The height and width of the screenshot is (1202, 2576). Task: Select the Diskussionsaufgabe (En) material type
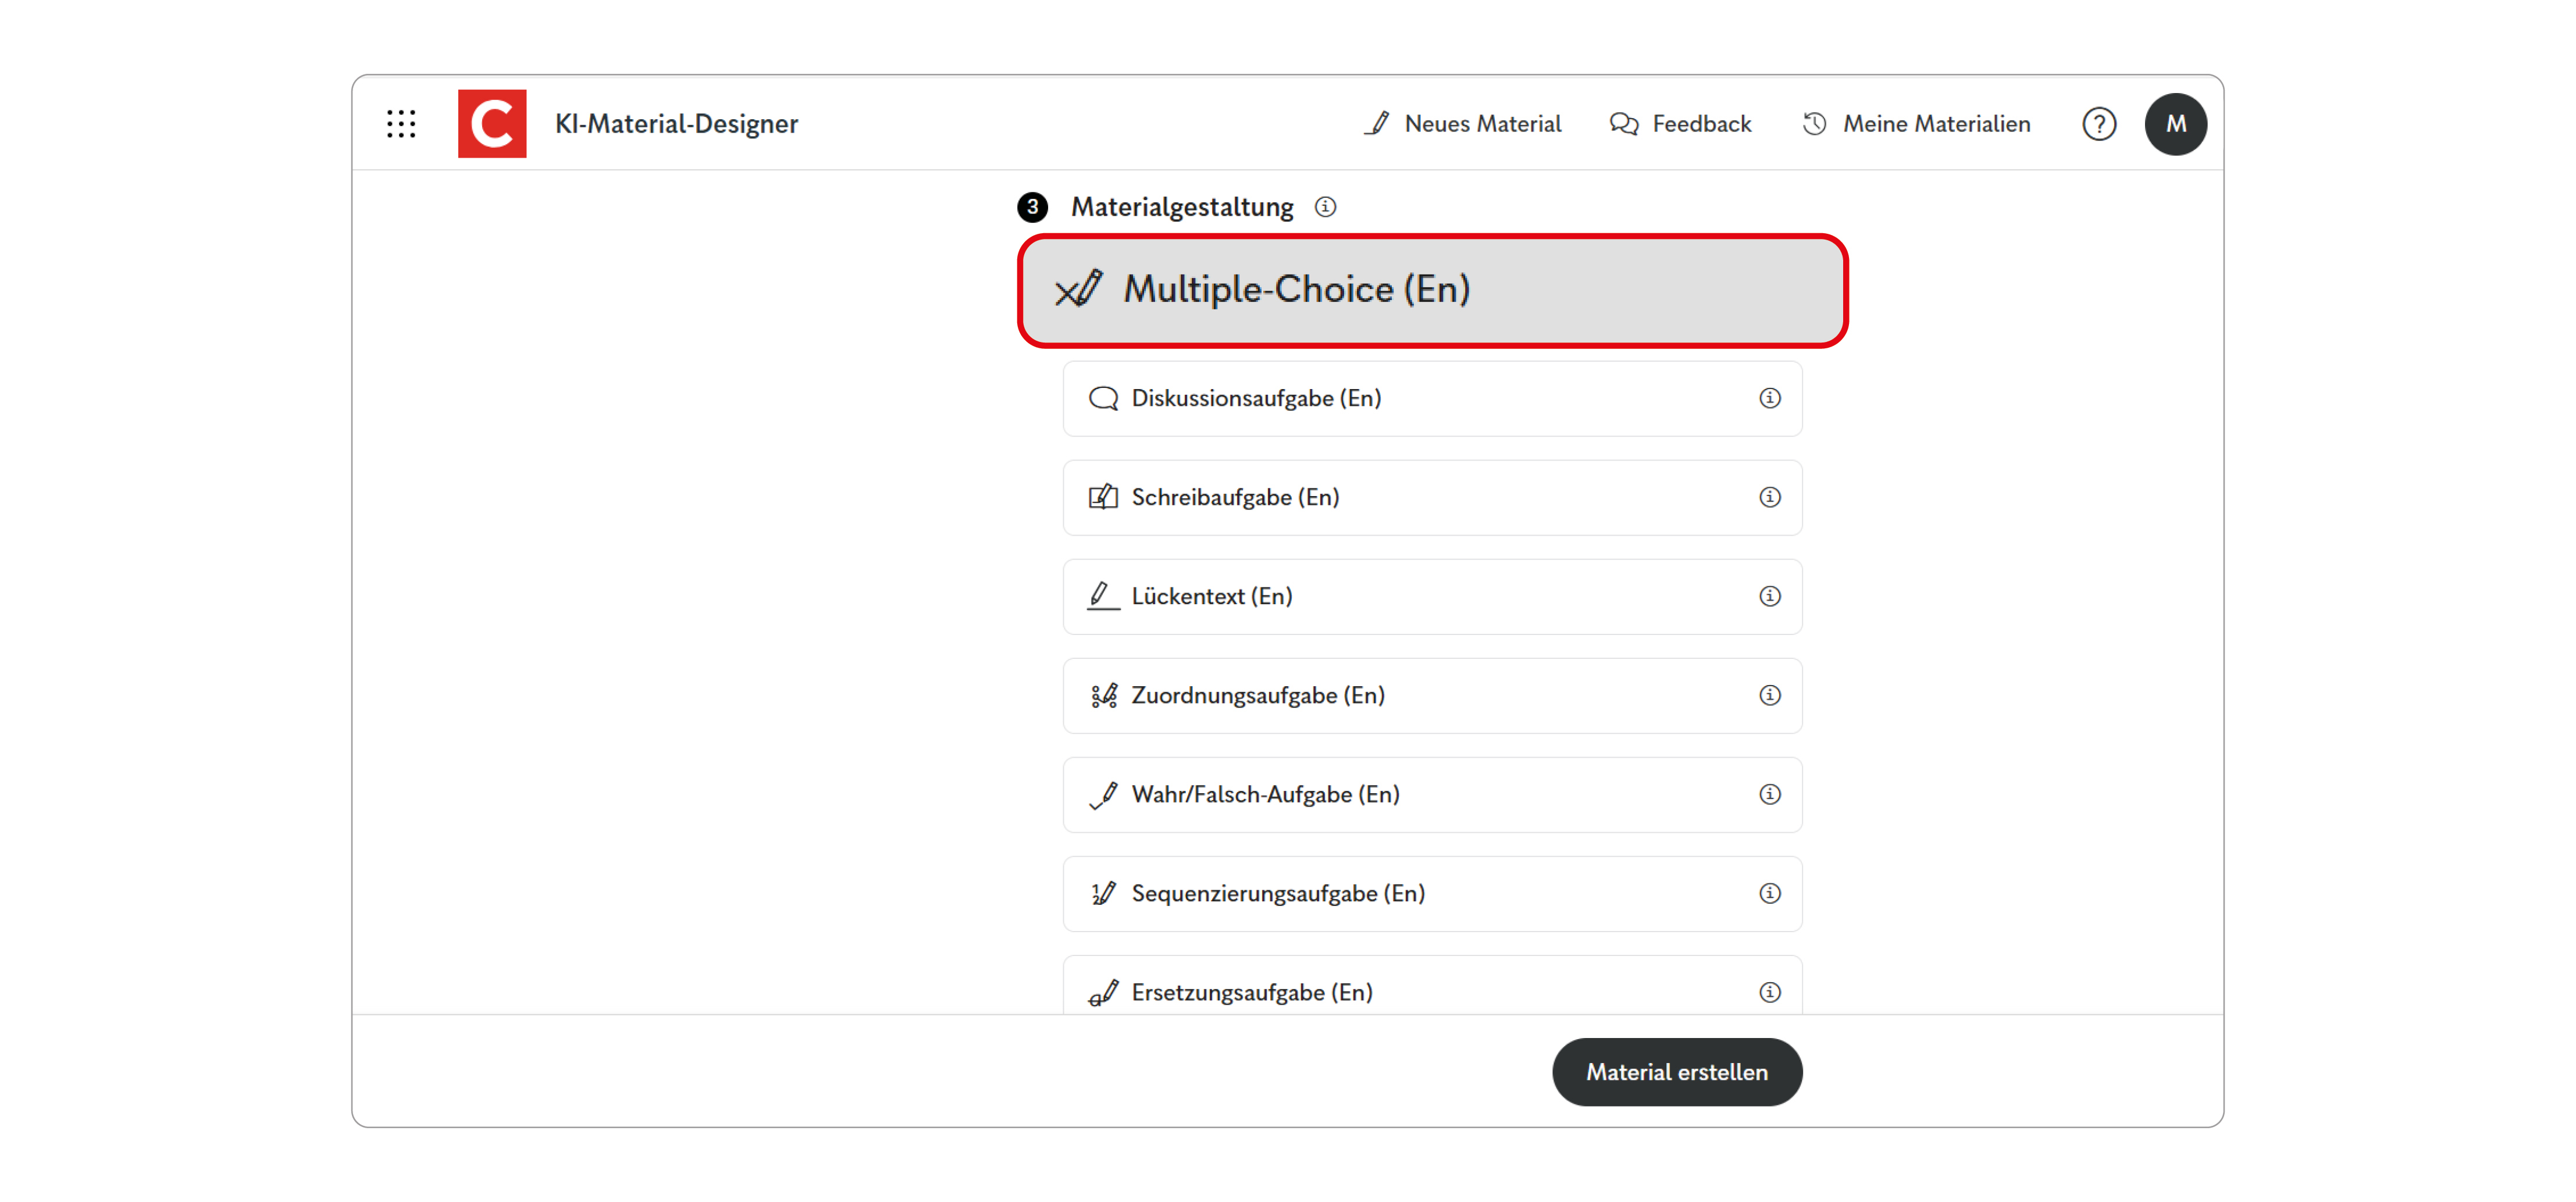1350,398
